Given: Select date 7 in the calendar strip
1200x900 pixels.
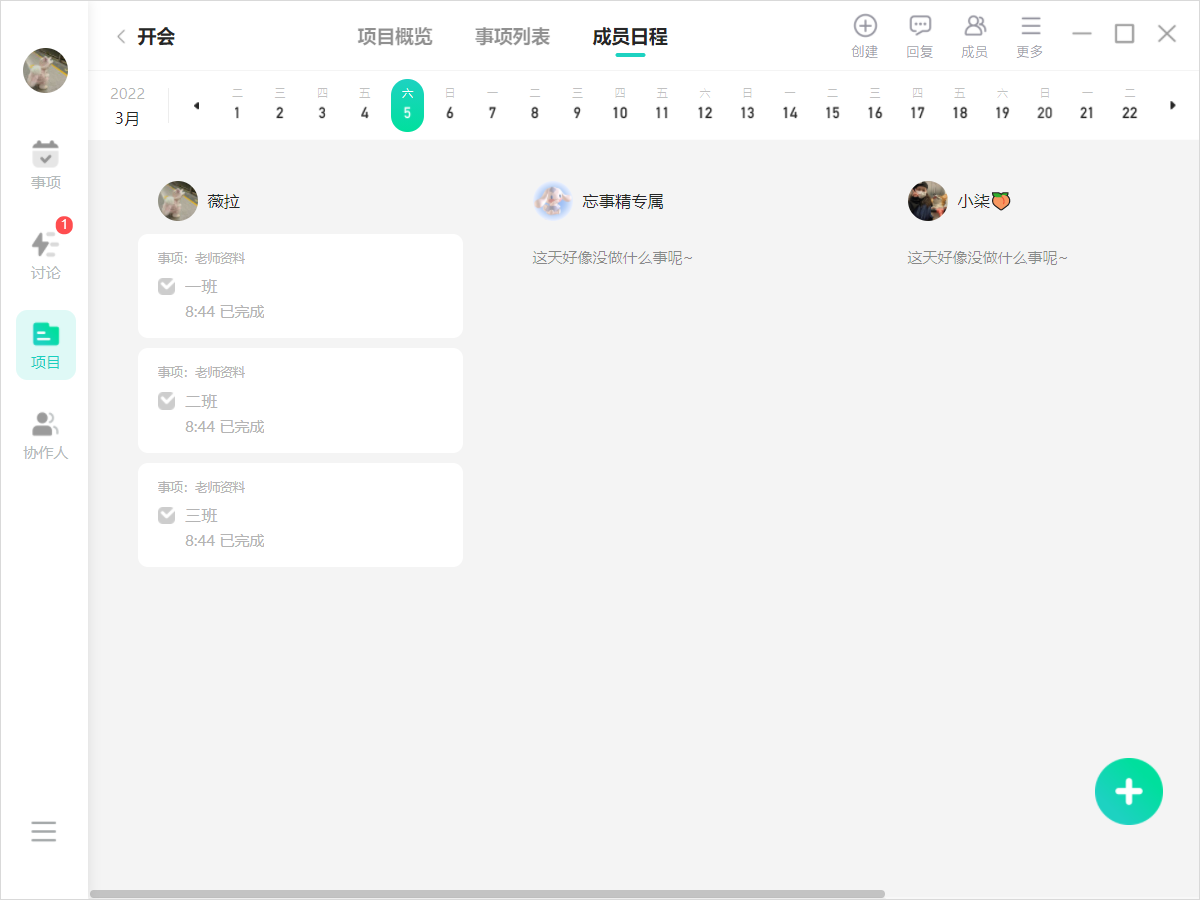Looking at the screenshot, I should (492, 105).
